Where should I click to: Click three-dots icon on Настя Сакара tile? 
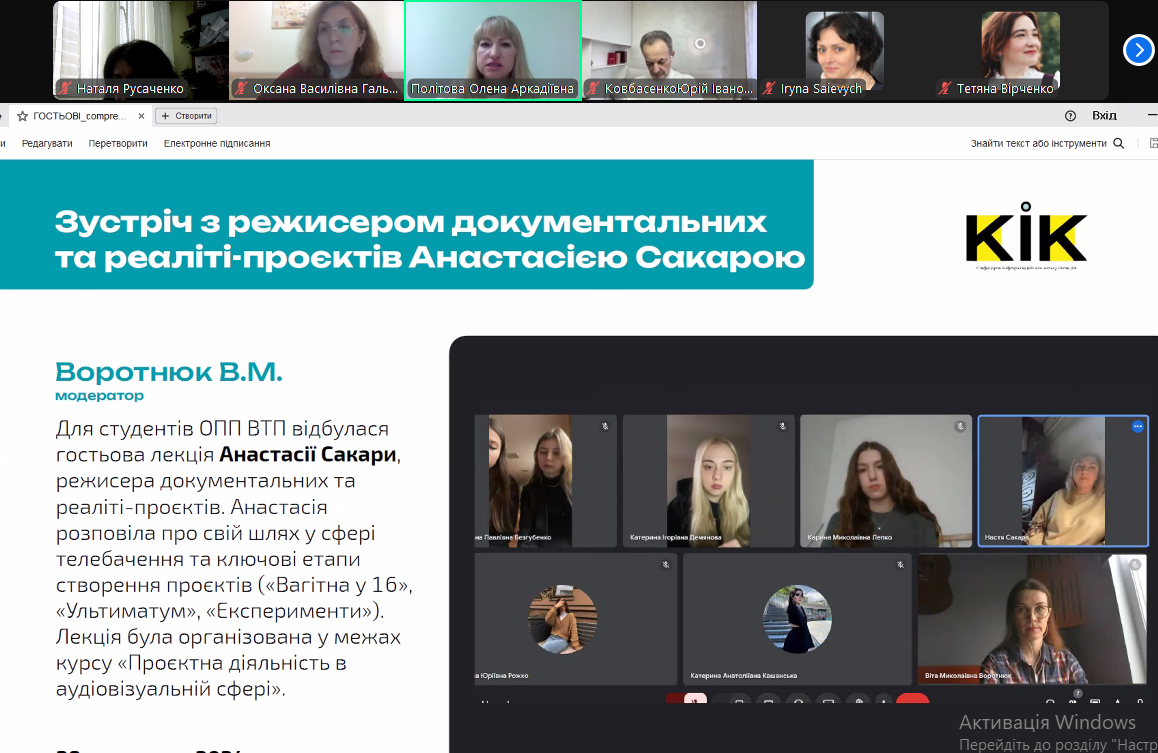[x=1137, y=427]
